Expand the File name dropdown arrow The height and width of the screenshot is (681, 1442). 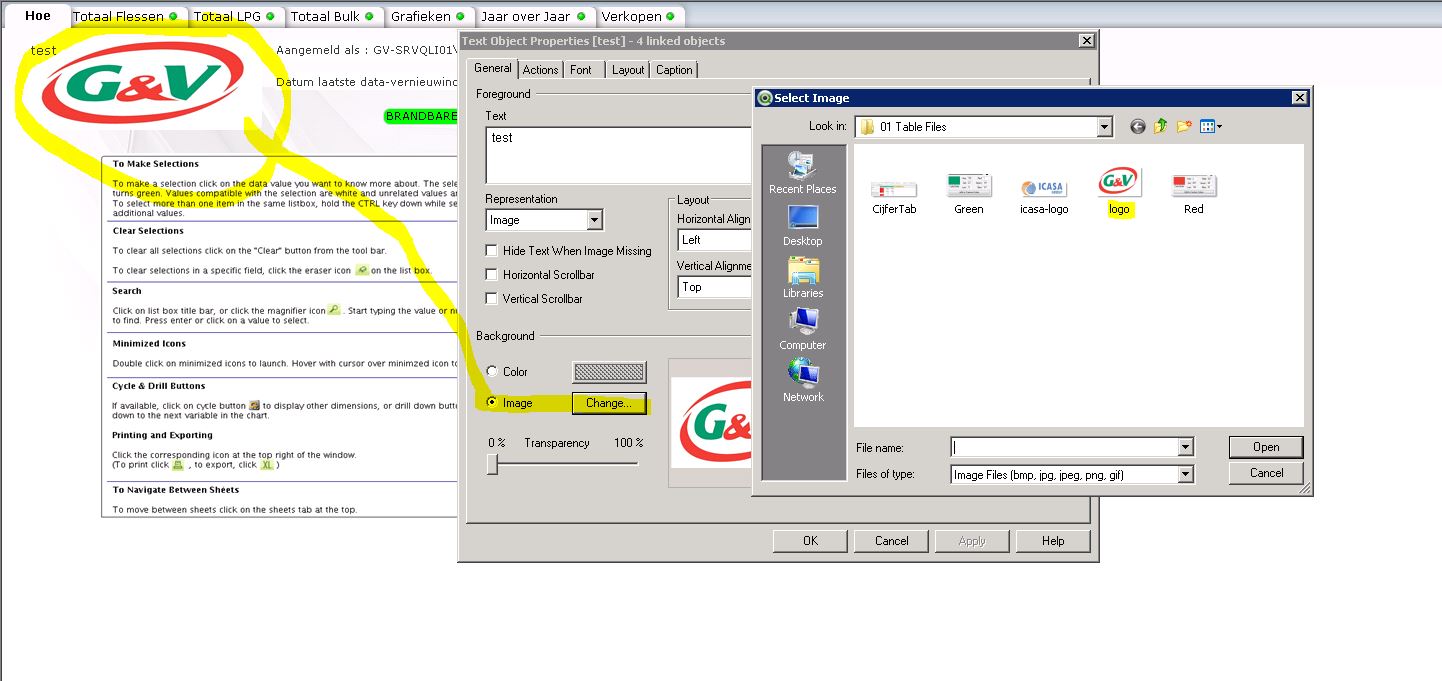tap(1186, 448)
